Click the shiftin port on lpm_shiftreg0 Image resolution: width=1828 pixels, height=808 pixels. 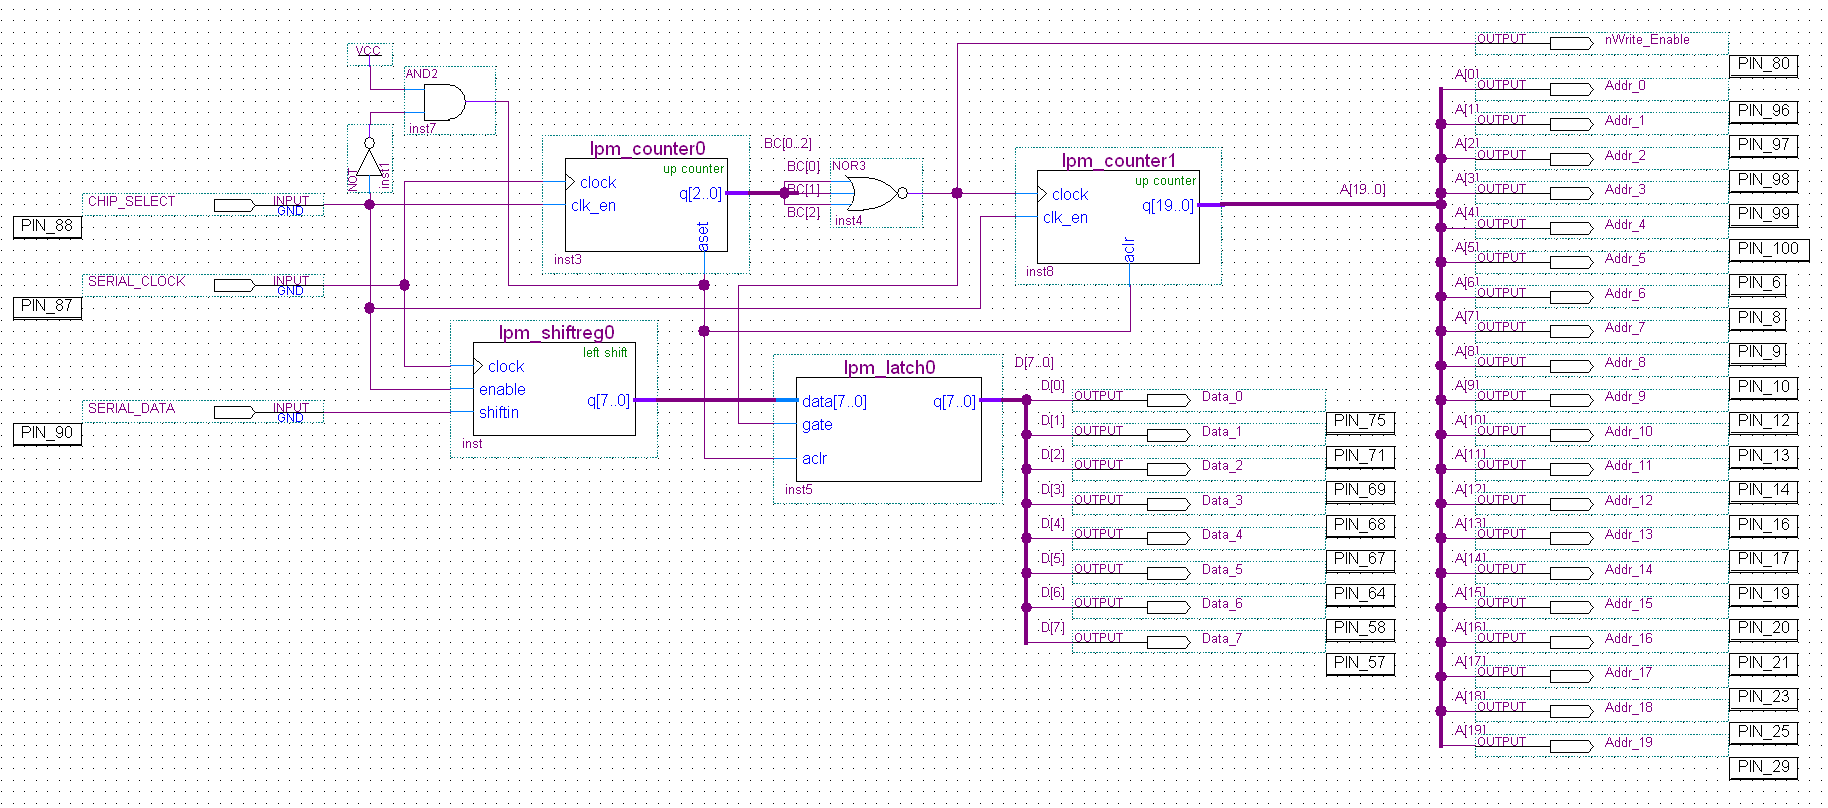click(498, 413)
